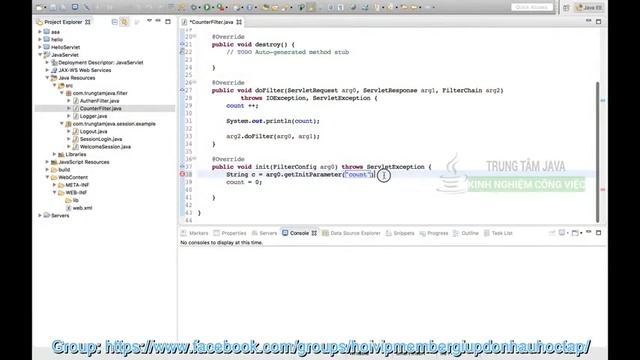The height and width of the screenshot is (360, 640).
Task: Toggle Link with Editor in Project Explorer
Action: (124, 22)
